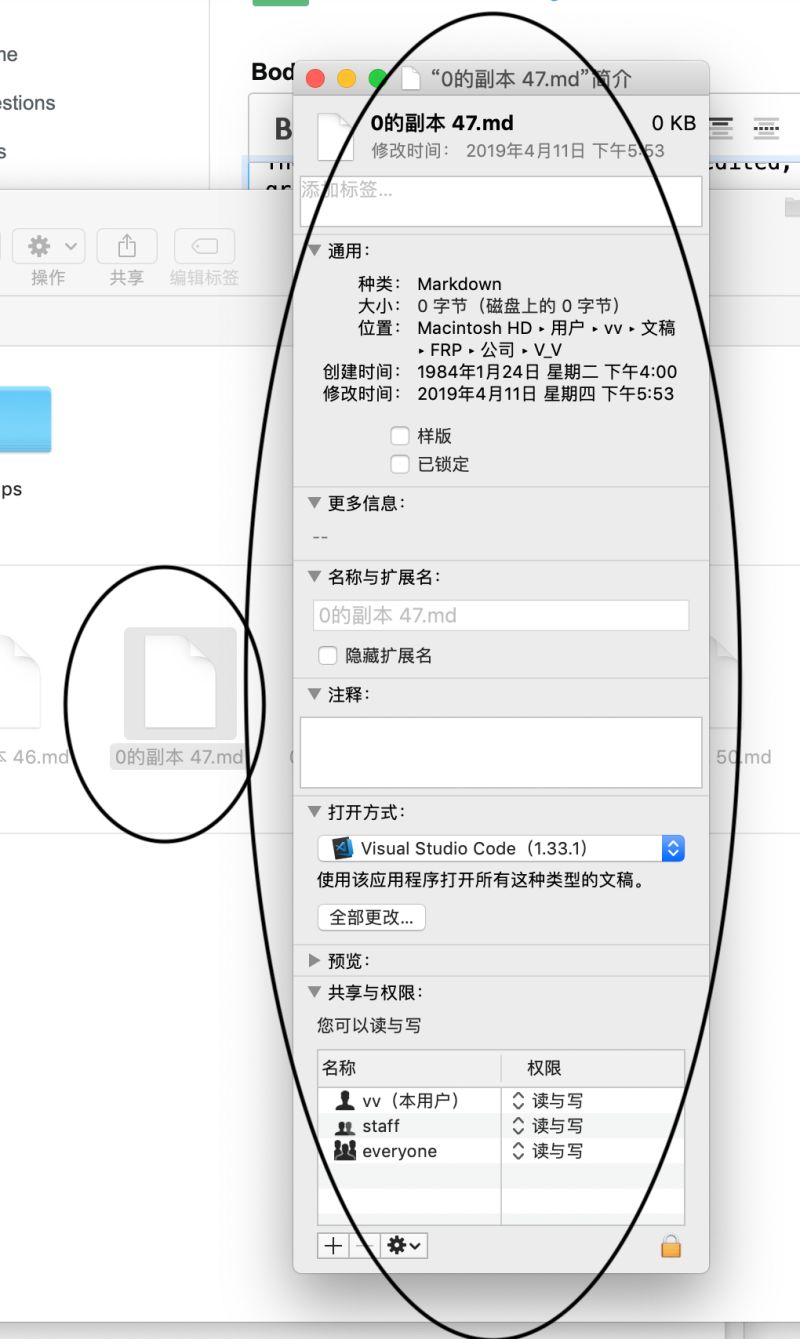The image size is (800, 1339).
Task: Click the 0 KB size label in header
Action: (674, 123)
